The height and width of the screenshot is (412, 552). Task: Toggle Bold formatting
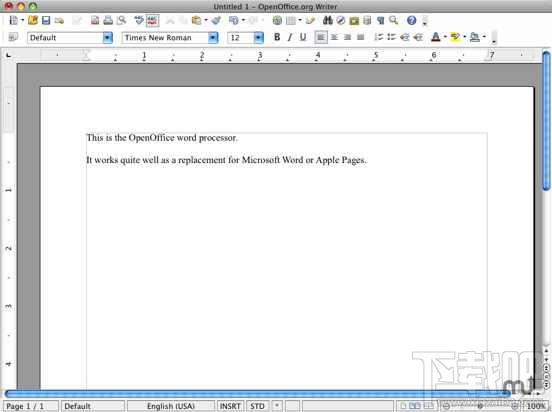click(x=277, y=37)
